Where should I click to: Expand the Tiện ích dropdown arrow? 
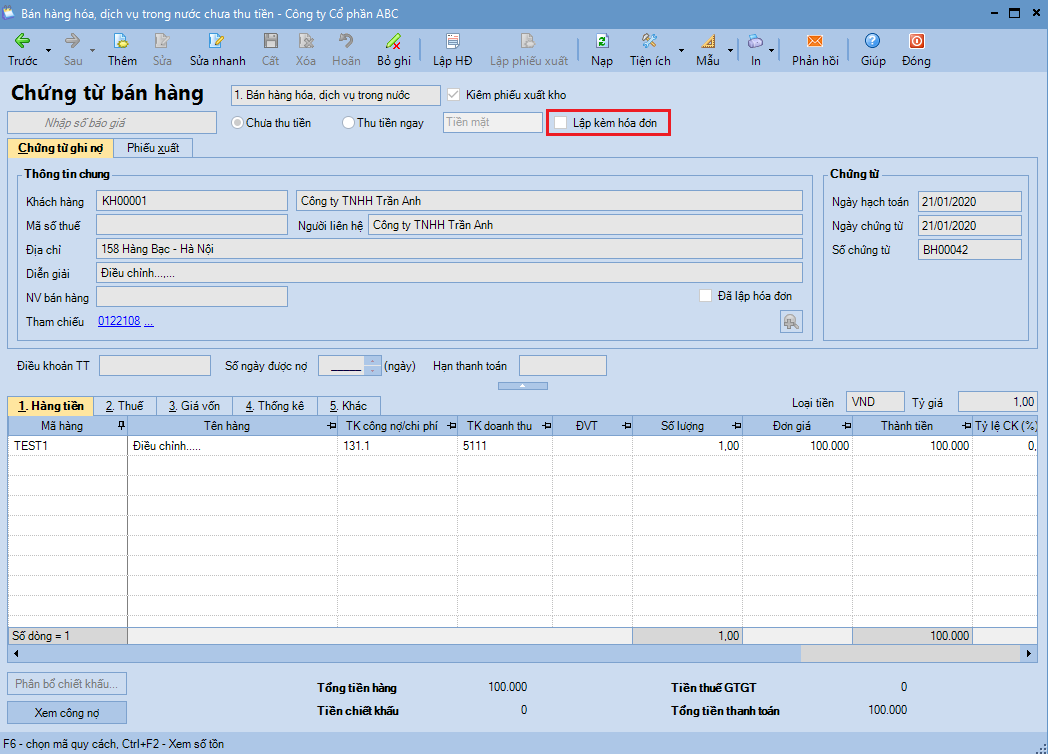click(682, 49)
